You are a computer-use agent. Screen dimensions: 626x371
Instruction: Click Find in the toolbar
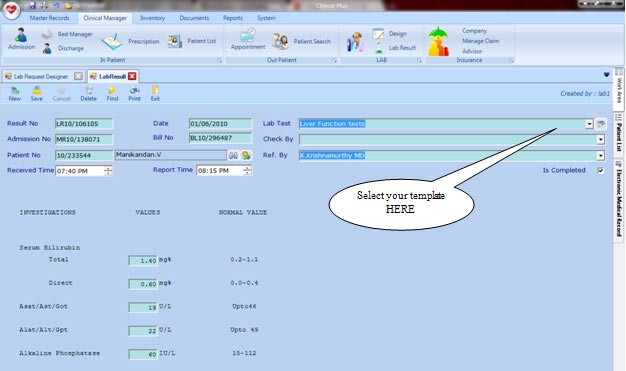click(x=112, y=94)
